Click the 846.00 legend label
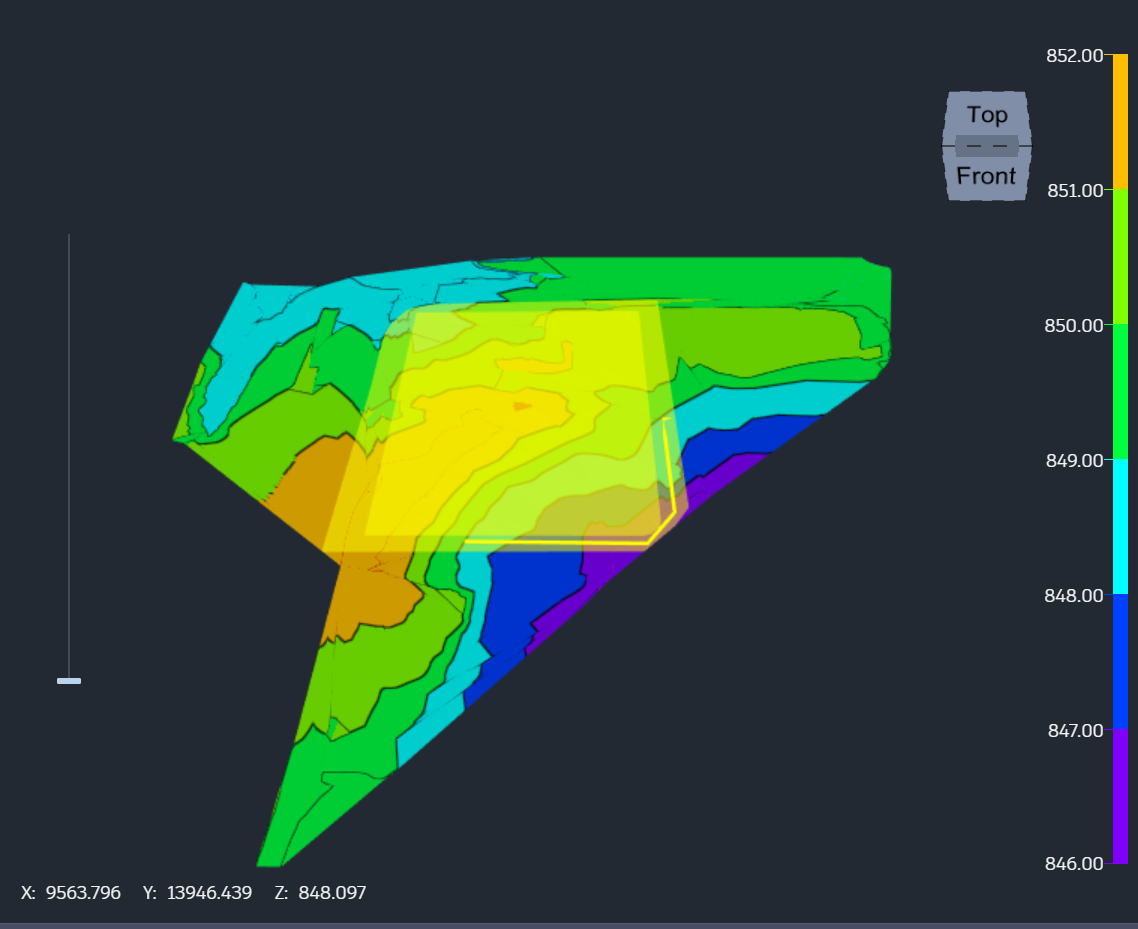 tap(1074, 863)
